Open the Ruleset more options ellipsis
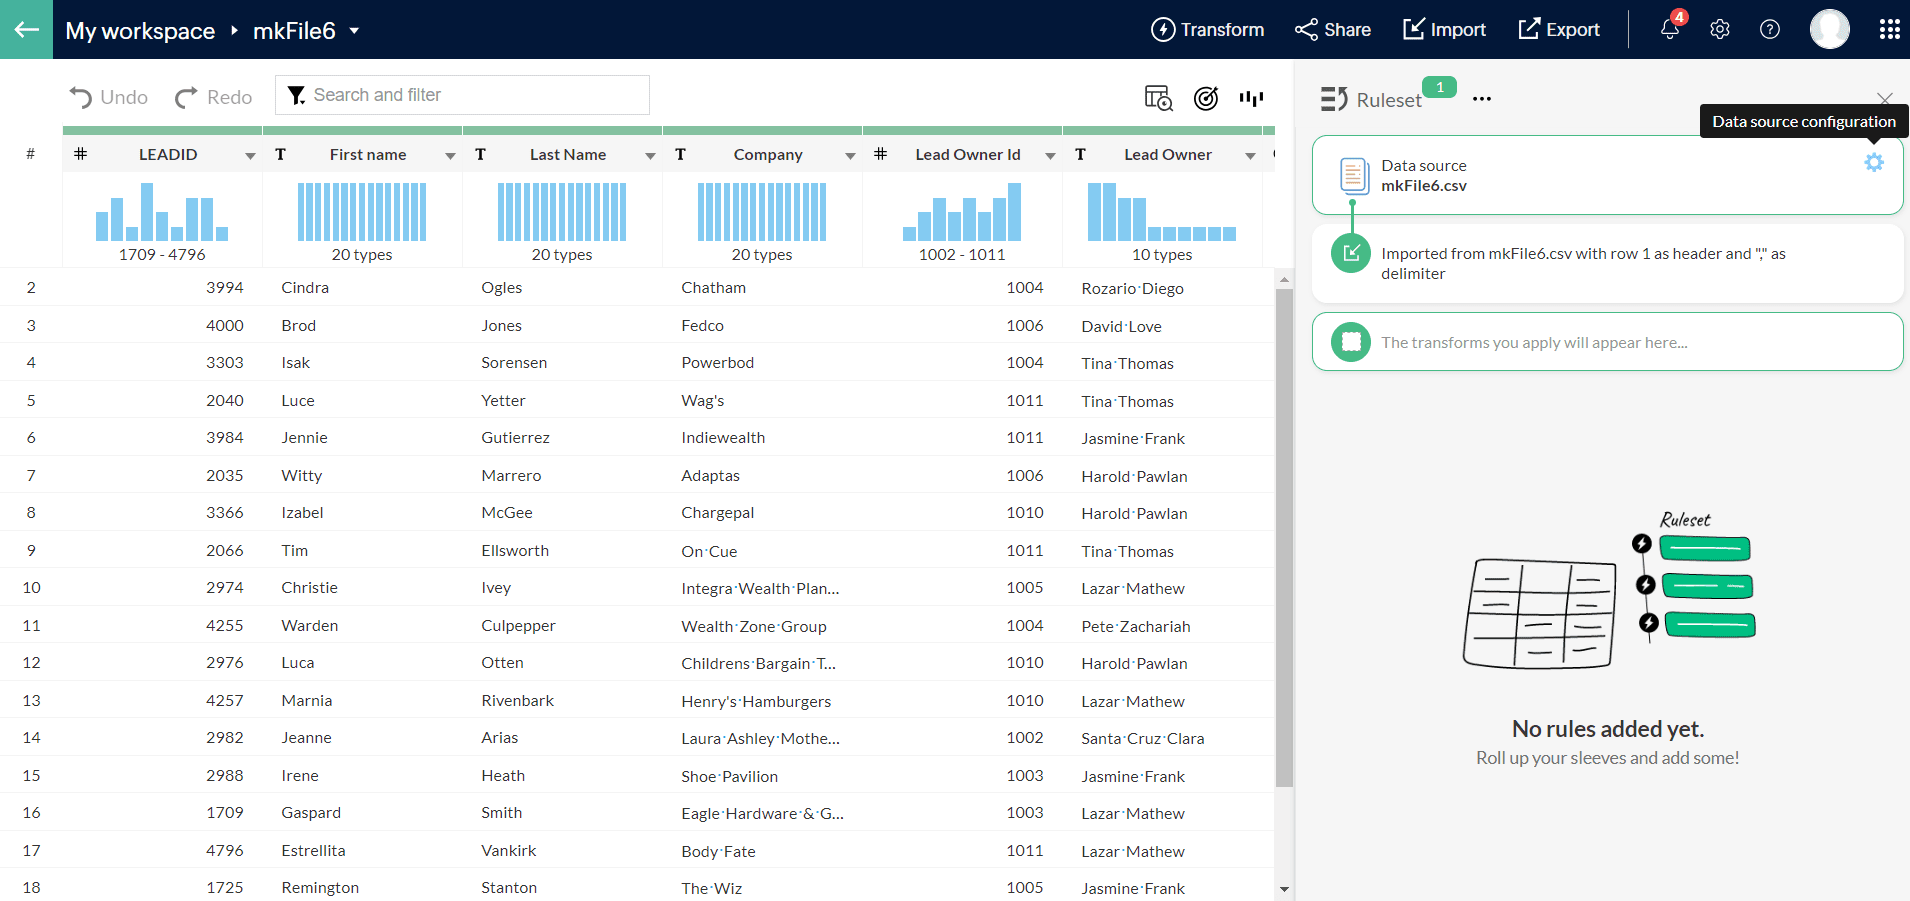The width and height of the screenshot is (1910, 901). 1482,99
